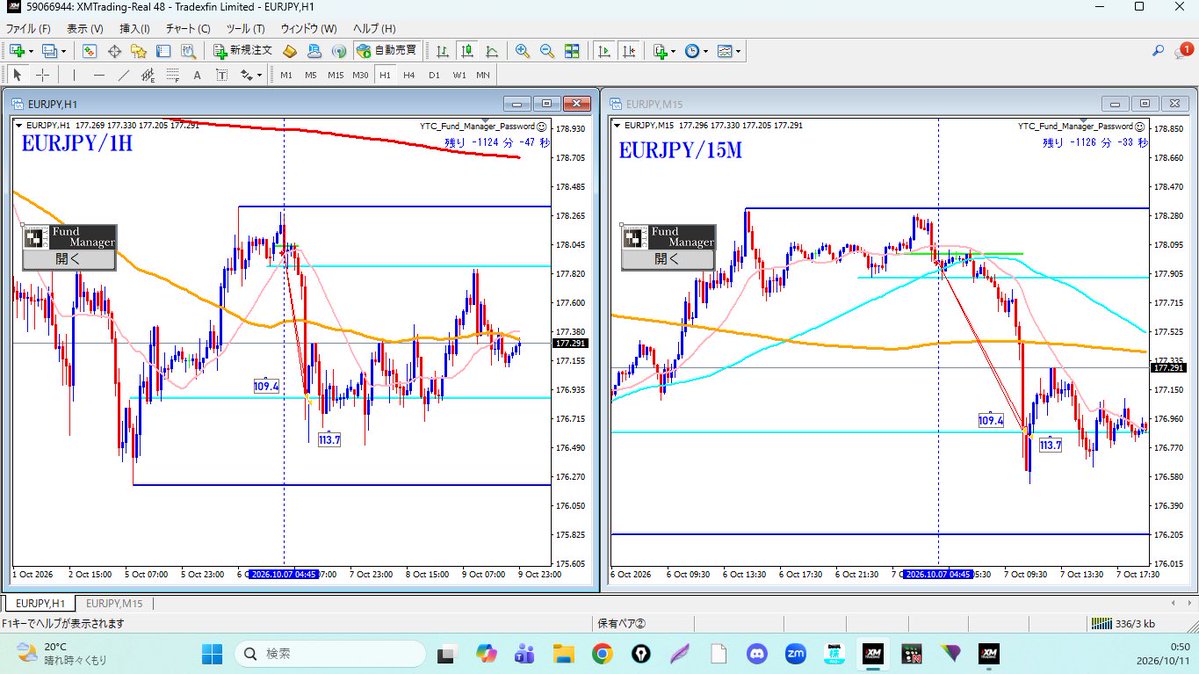1199x674 pixels.
Task: Toggle the Market Watch window icon
Action: click(x=89, y=51)
